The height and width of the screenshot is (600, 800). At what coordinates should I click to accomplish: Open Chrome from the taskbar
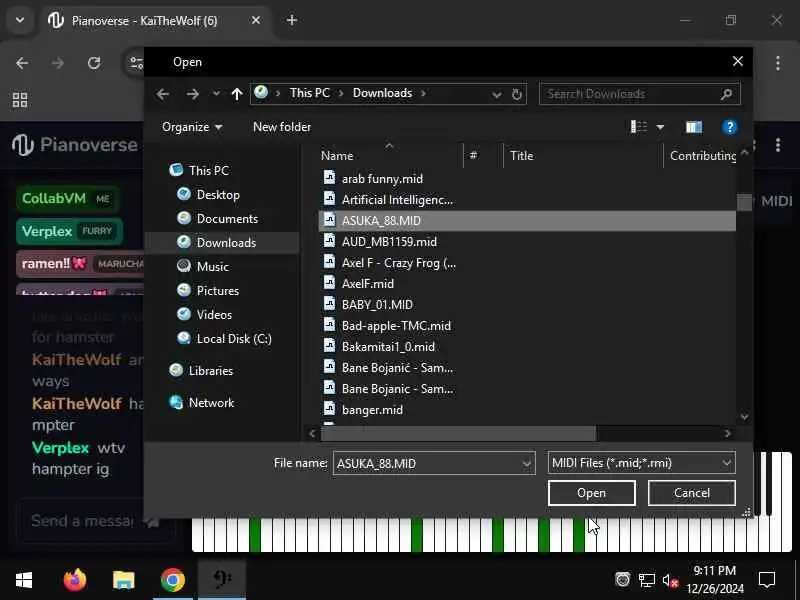coord(172,580)
